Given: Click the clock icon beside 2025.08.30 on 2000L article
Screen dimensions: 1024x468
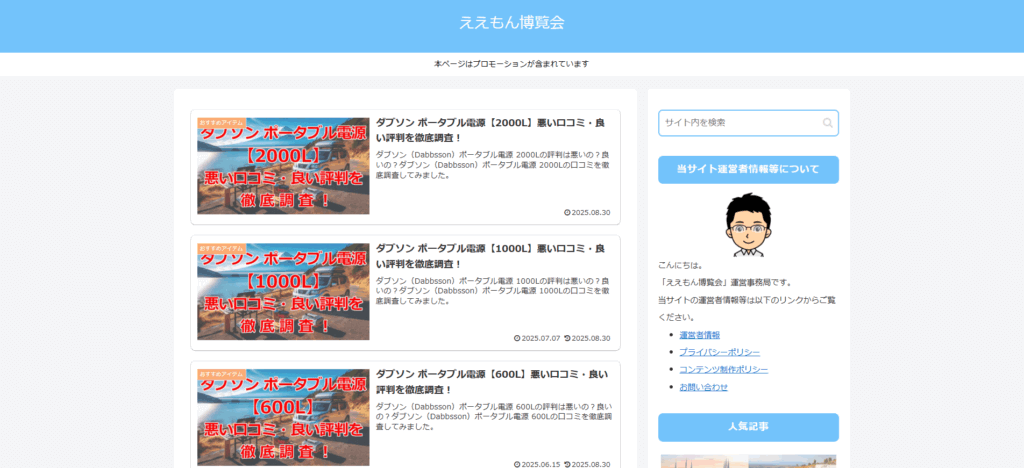Looking at the screenshot, I should (x=567, y=212).
